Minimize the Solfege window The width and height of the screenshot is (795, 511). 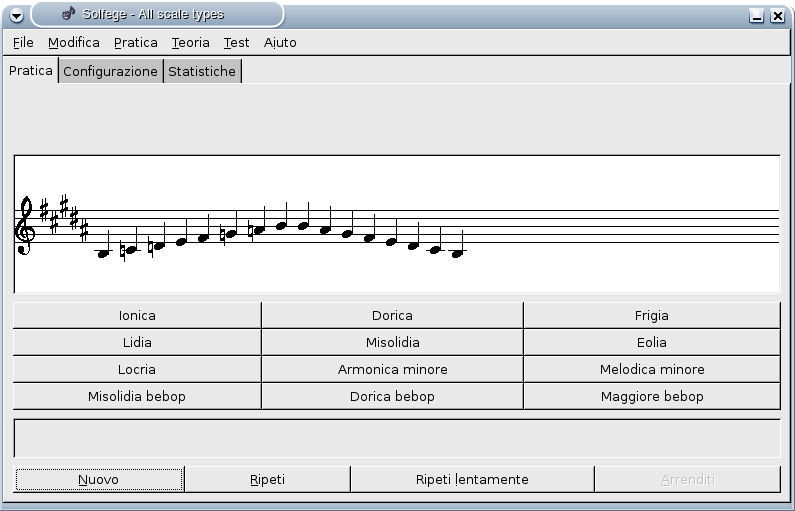pos(757,15)
